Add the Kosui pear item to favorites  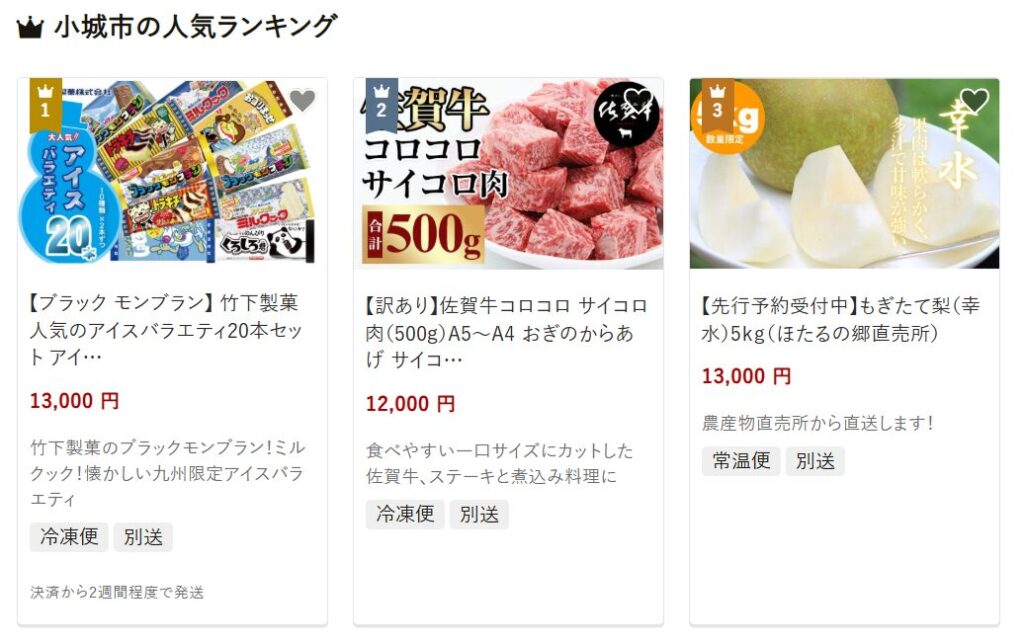[x=974, y=101]
